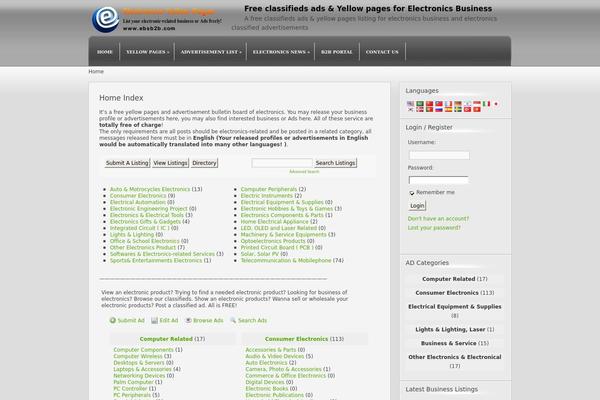Expand the Yellow Pages menu

[148, 52]
